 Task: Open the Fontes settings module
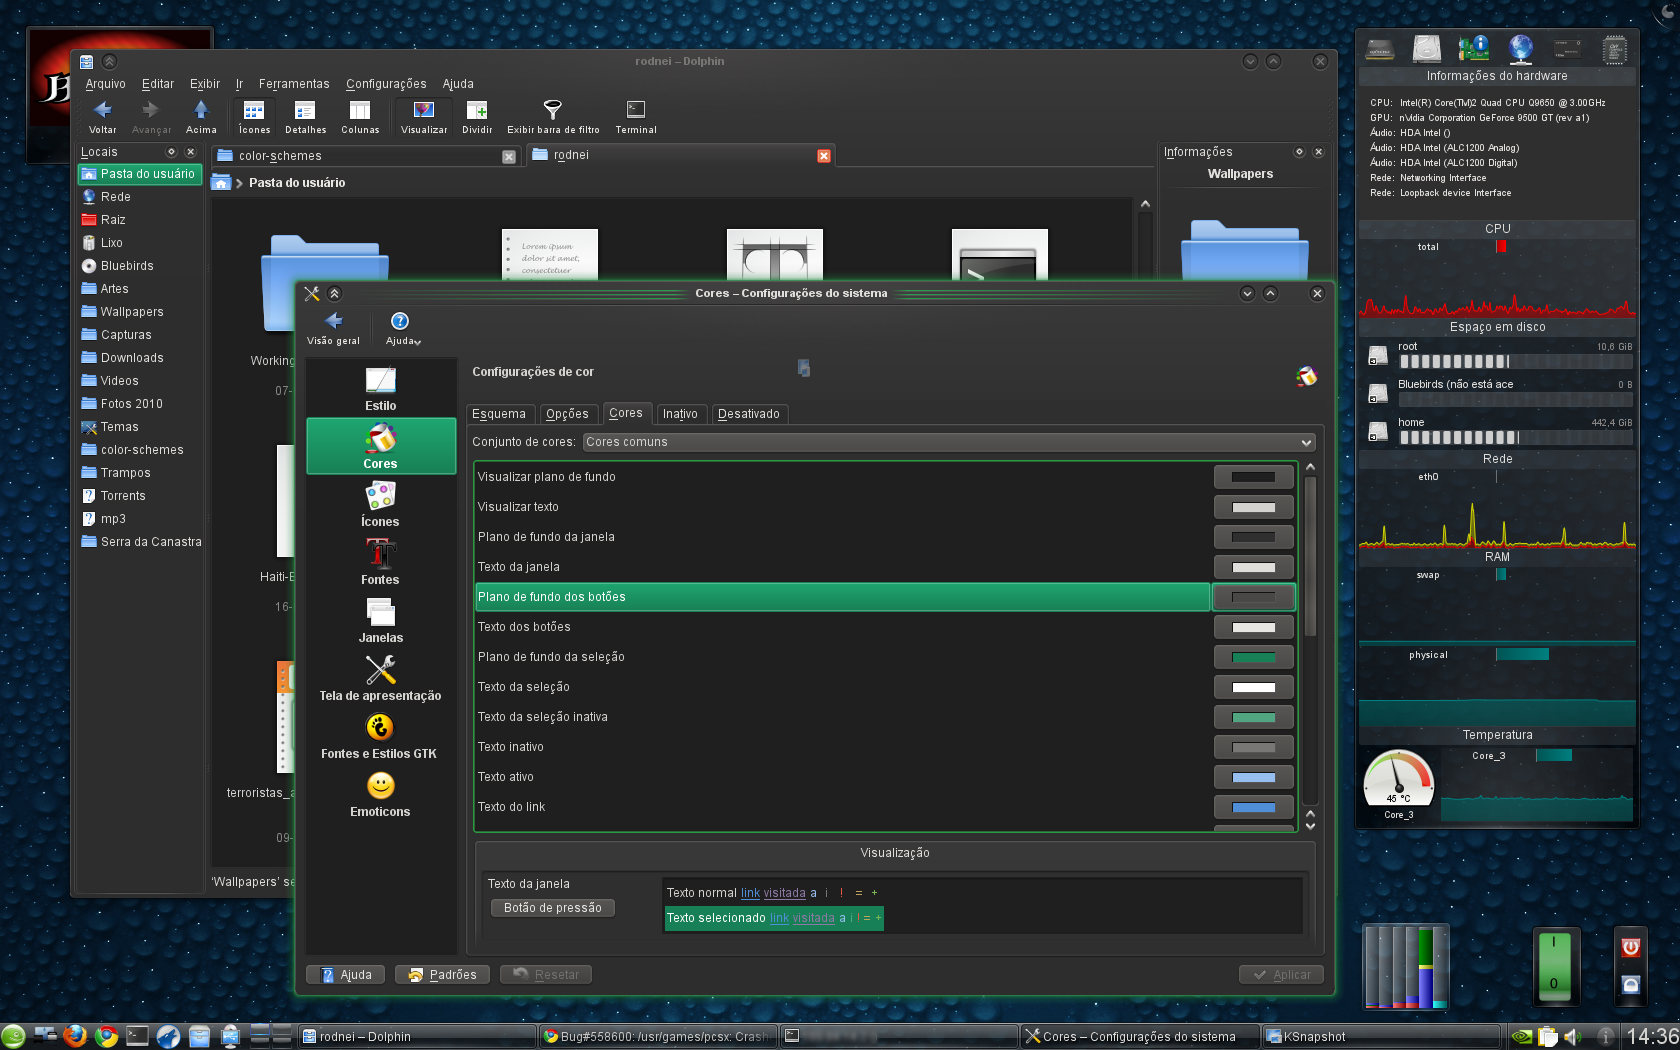click(380, 562)
